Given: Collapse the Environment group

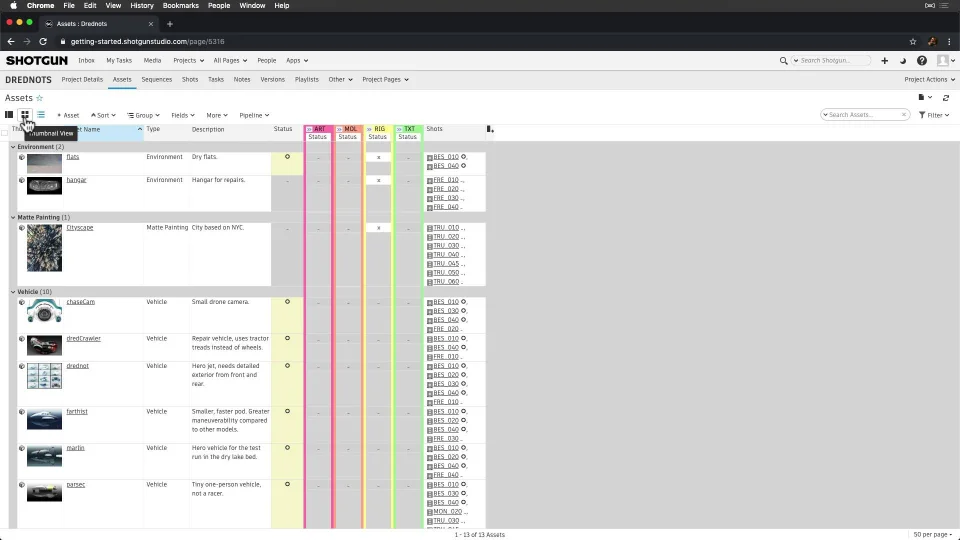Looking at the screenshot, I should tap(13, 147).
